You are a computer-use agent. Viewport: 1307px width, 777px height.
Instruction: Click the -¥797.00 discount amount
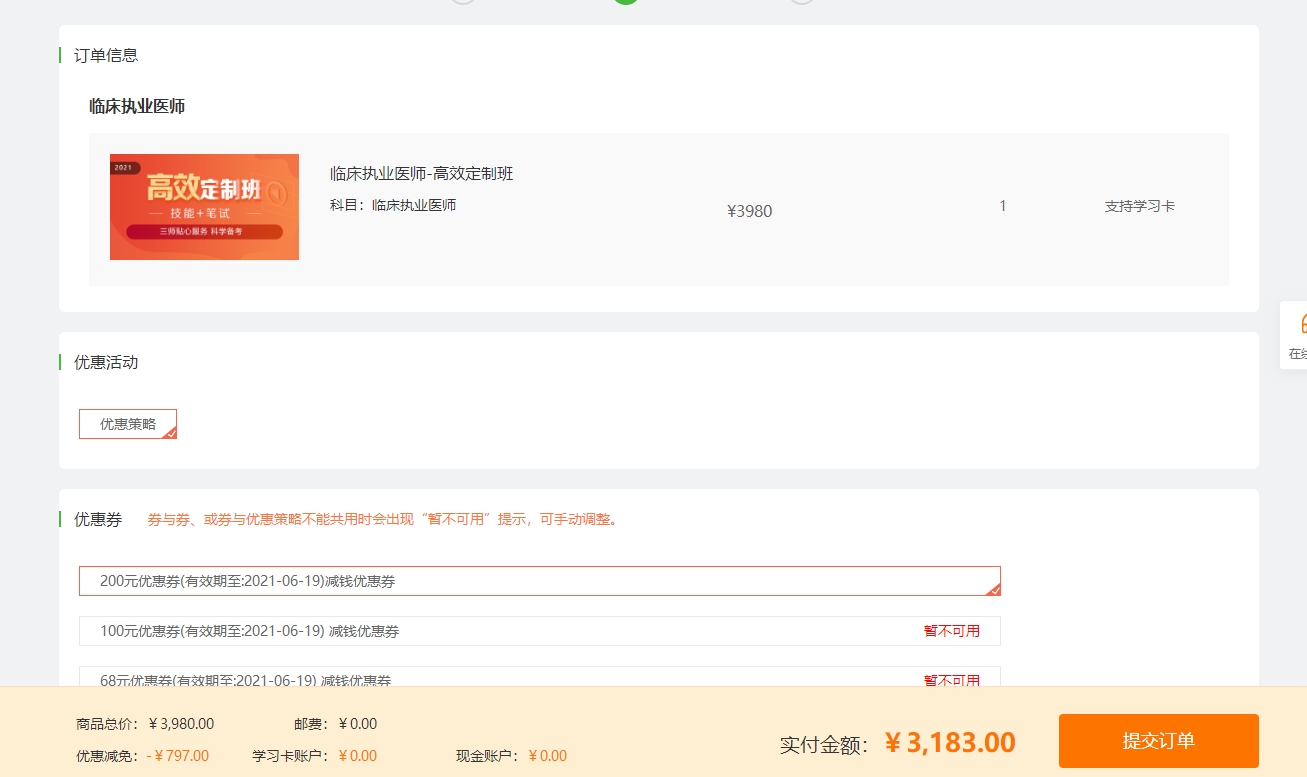(x=178, y=756)
